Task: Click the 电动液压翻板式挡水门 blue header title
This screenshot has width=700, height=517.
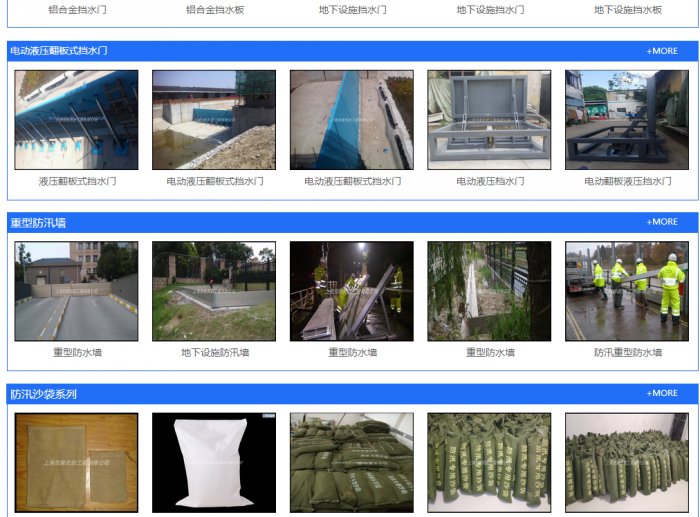Action: coord(58,50)
